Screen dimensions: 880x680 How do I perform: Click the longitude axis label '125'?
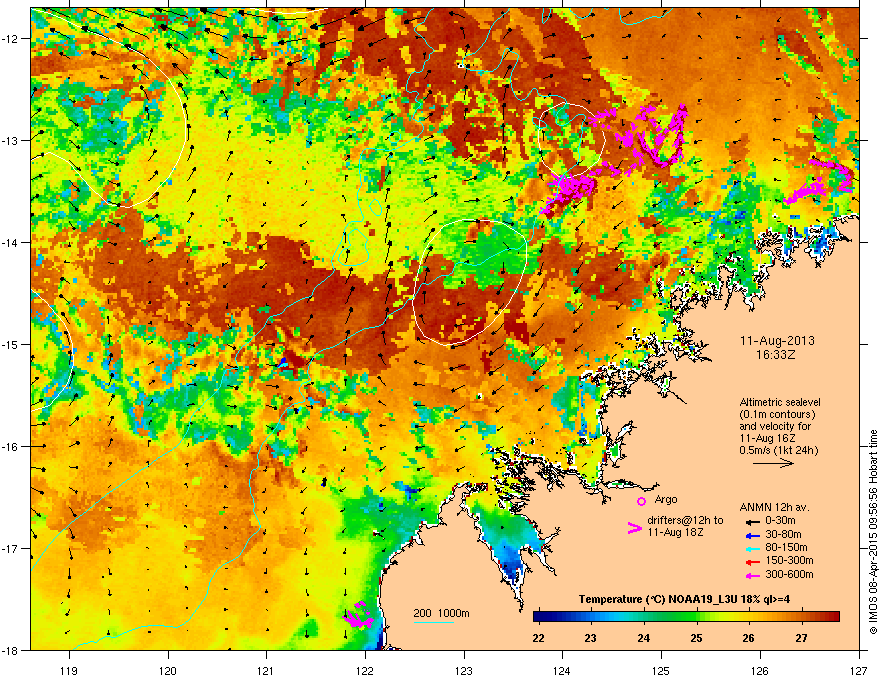[661, 671]
